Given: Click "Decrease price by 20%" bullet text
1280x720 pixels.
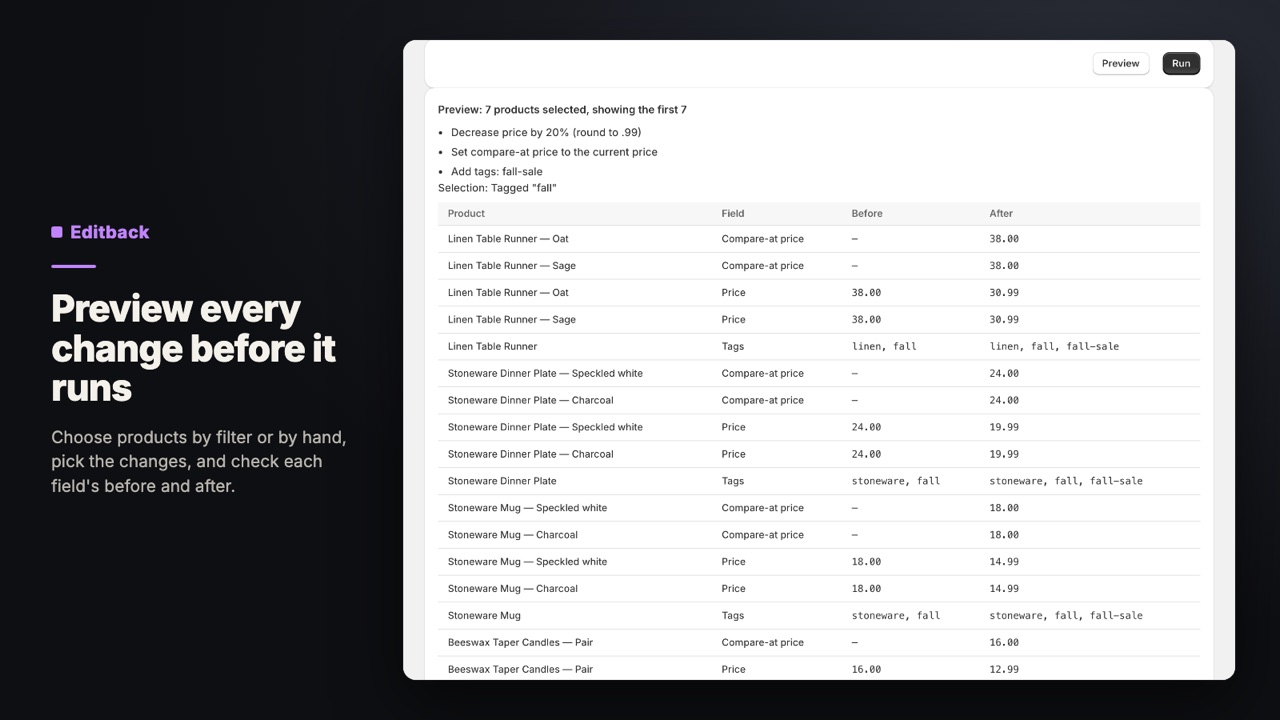Looking at the screenshot, I should pos(546,132).
